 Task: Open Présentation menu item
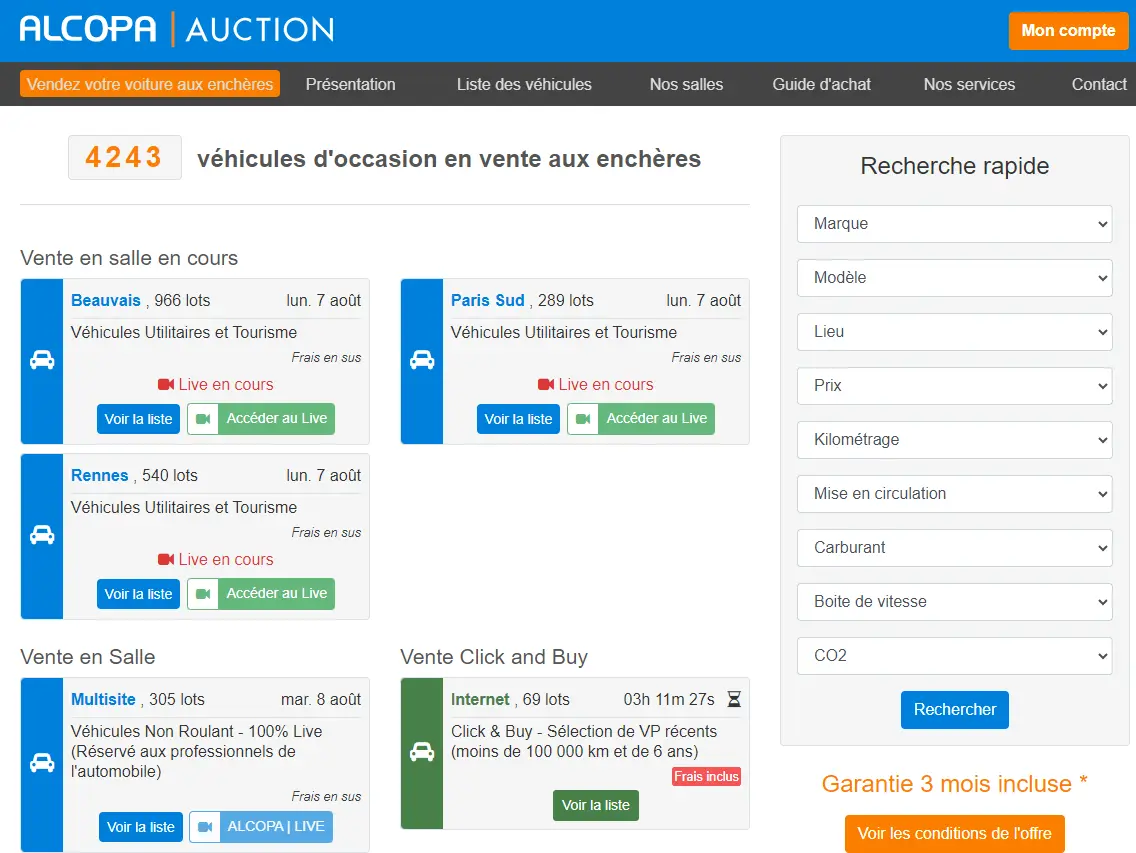(x=351, y=85)
